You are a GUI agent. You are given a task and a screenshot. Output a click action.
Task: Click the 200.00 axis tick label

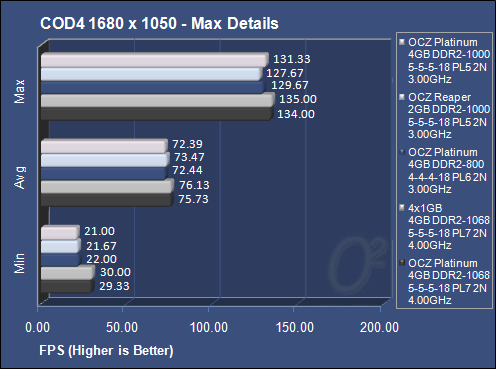379,327
